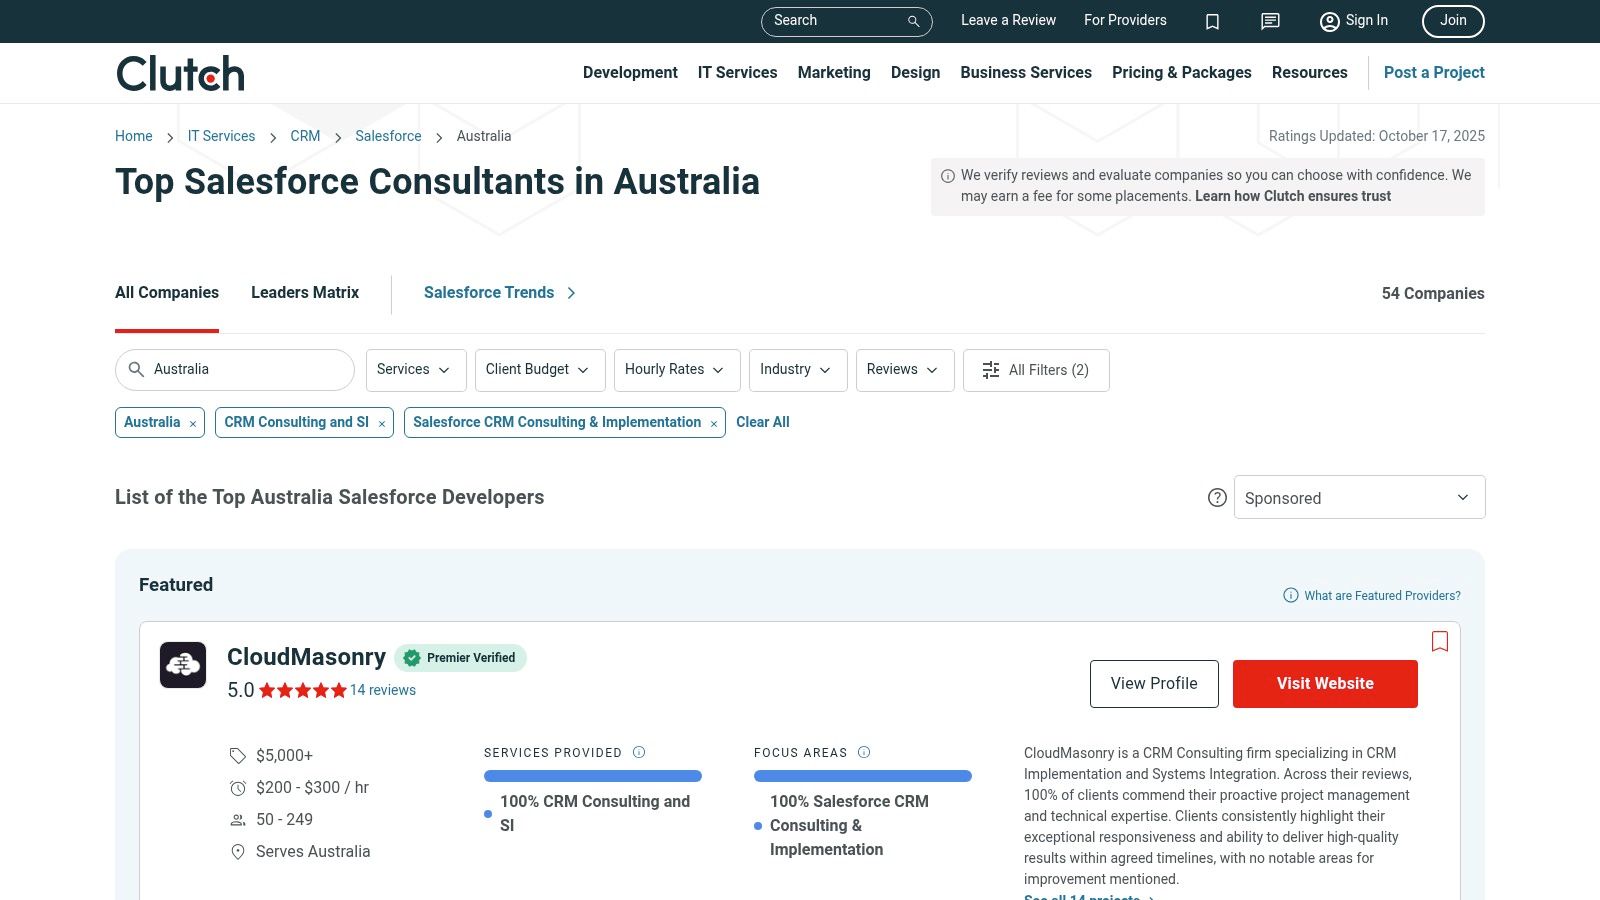
Task: Click the Premier Verified badge on CloudMasonry
Action: [461, 658]
